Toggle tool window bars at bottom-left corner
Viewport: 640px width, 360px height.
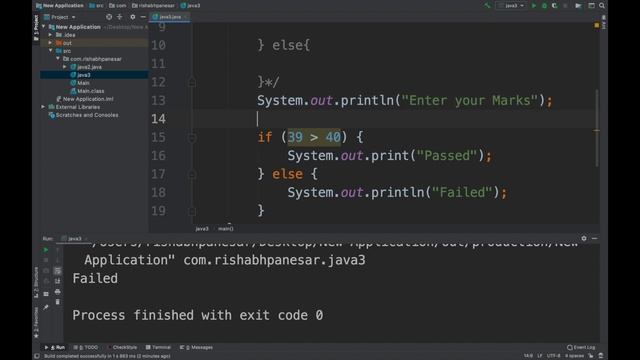pyautogui.click(x=37, y=356)
